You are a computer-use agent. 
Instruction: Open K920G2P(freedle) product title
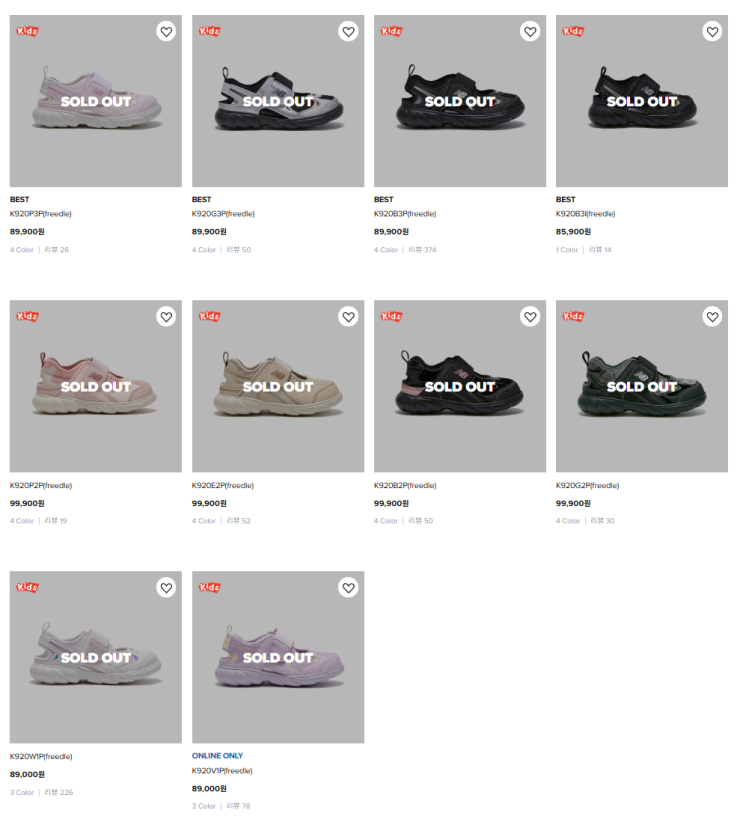coord(587,485)
